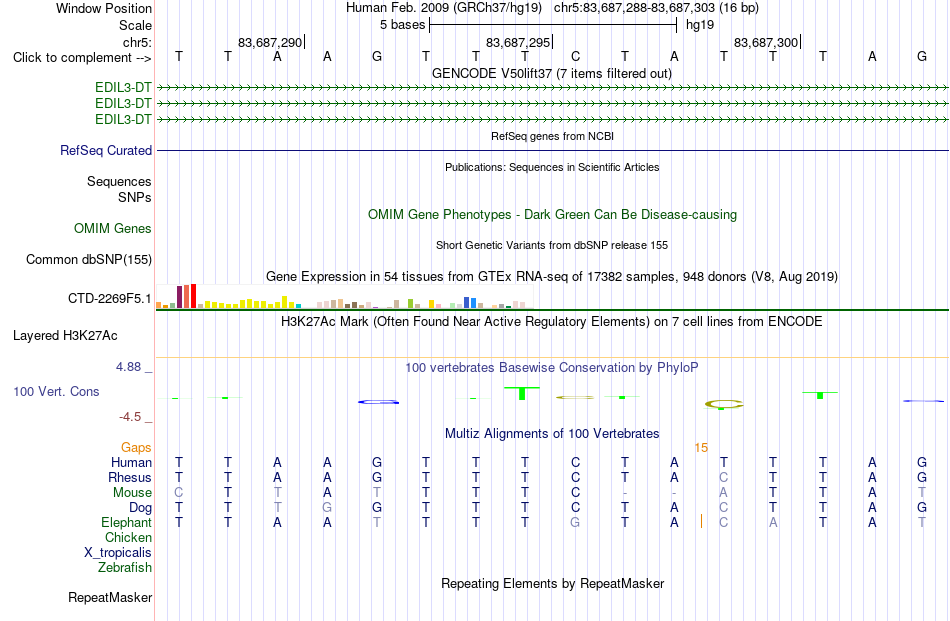Click the orange '15' gap marker

tap(701, 448)
